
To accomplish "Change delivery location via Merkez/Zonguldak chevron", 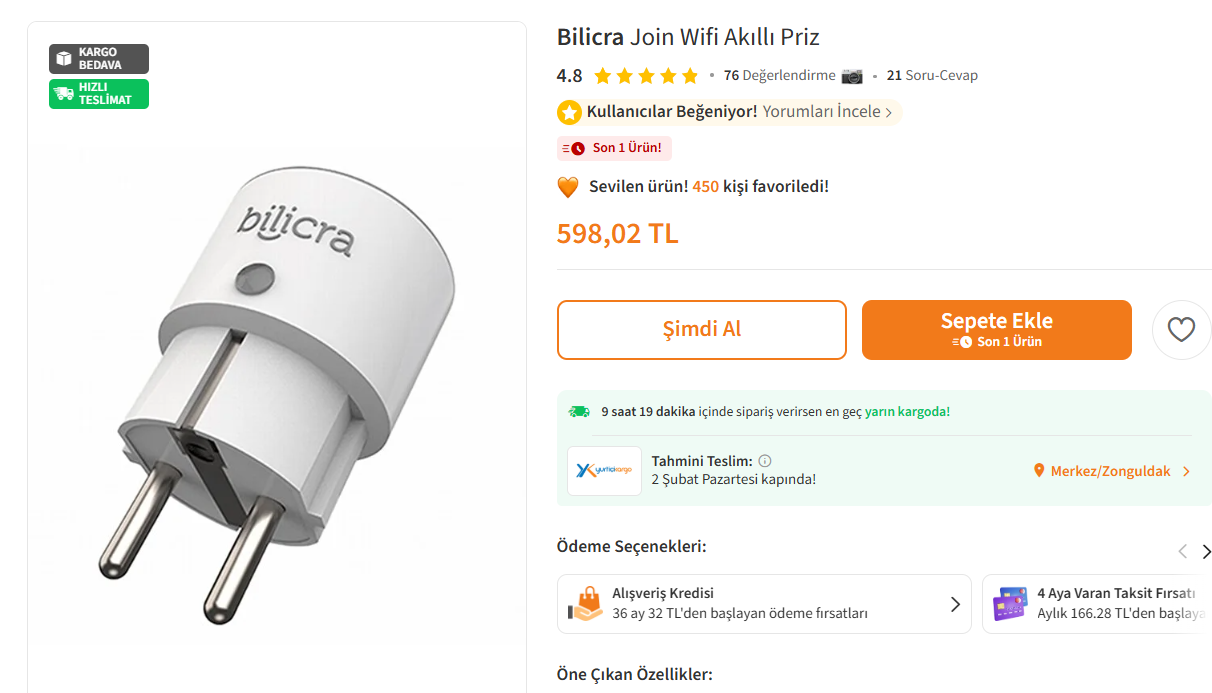I will (1185, 470).
